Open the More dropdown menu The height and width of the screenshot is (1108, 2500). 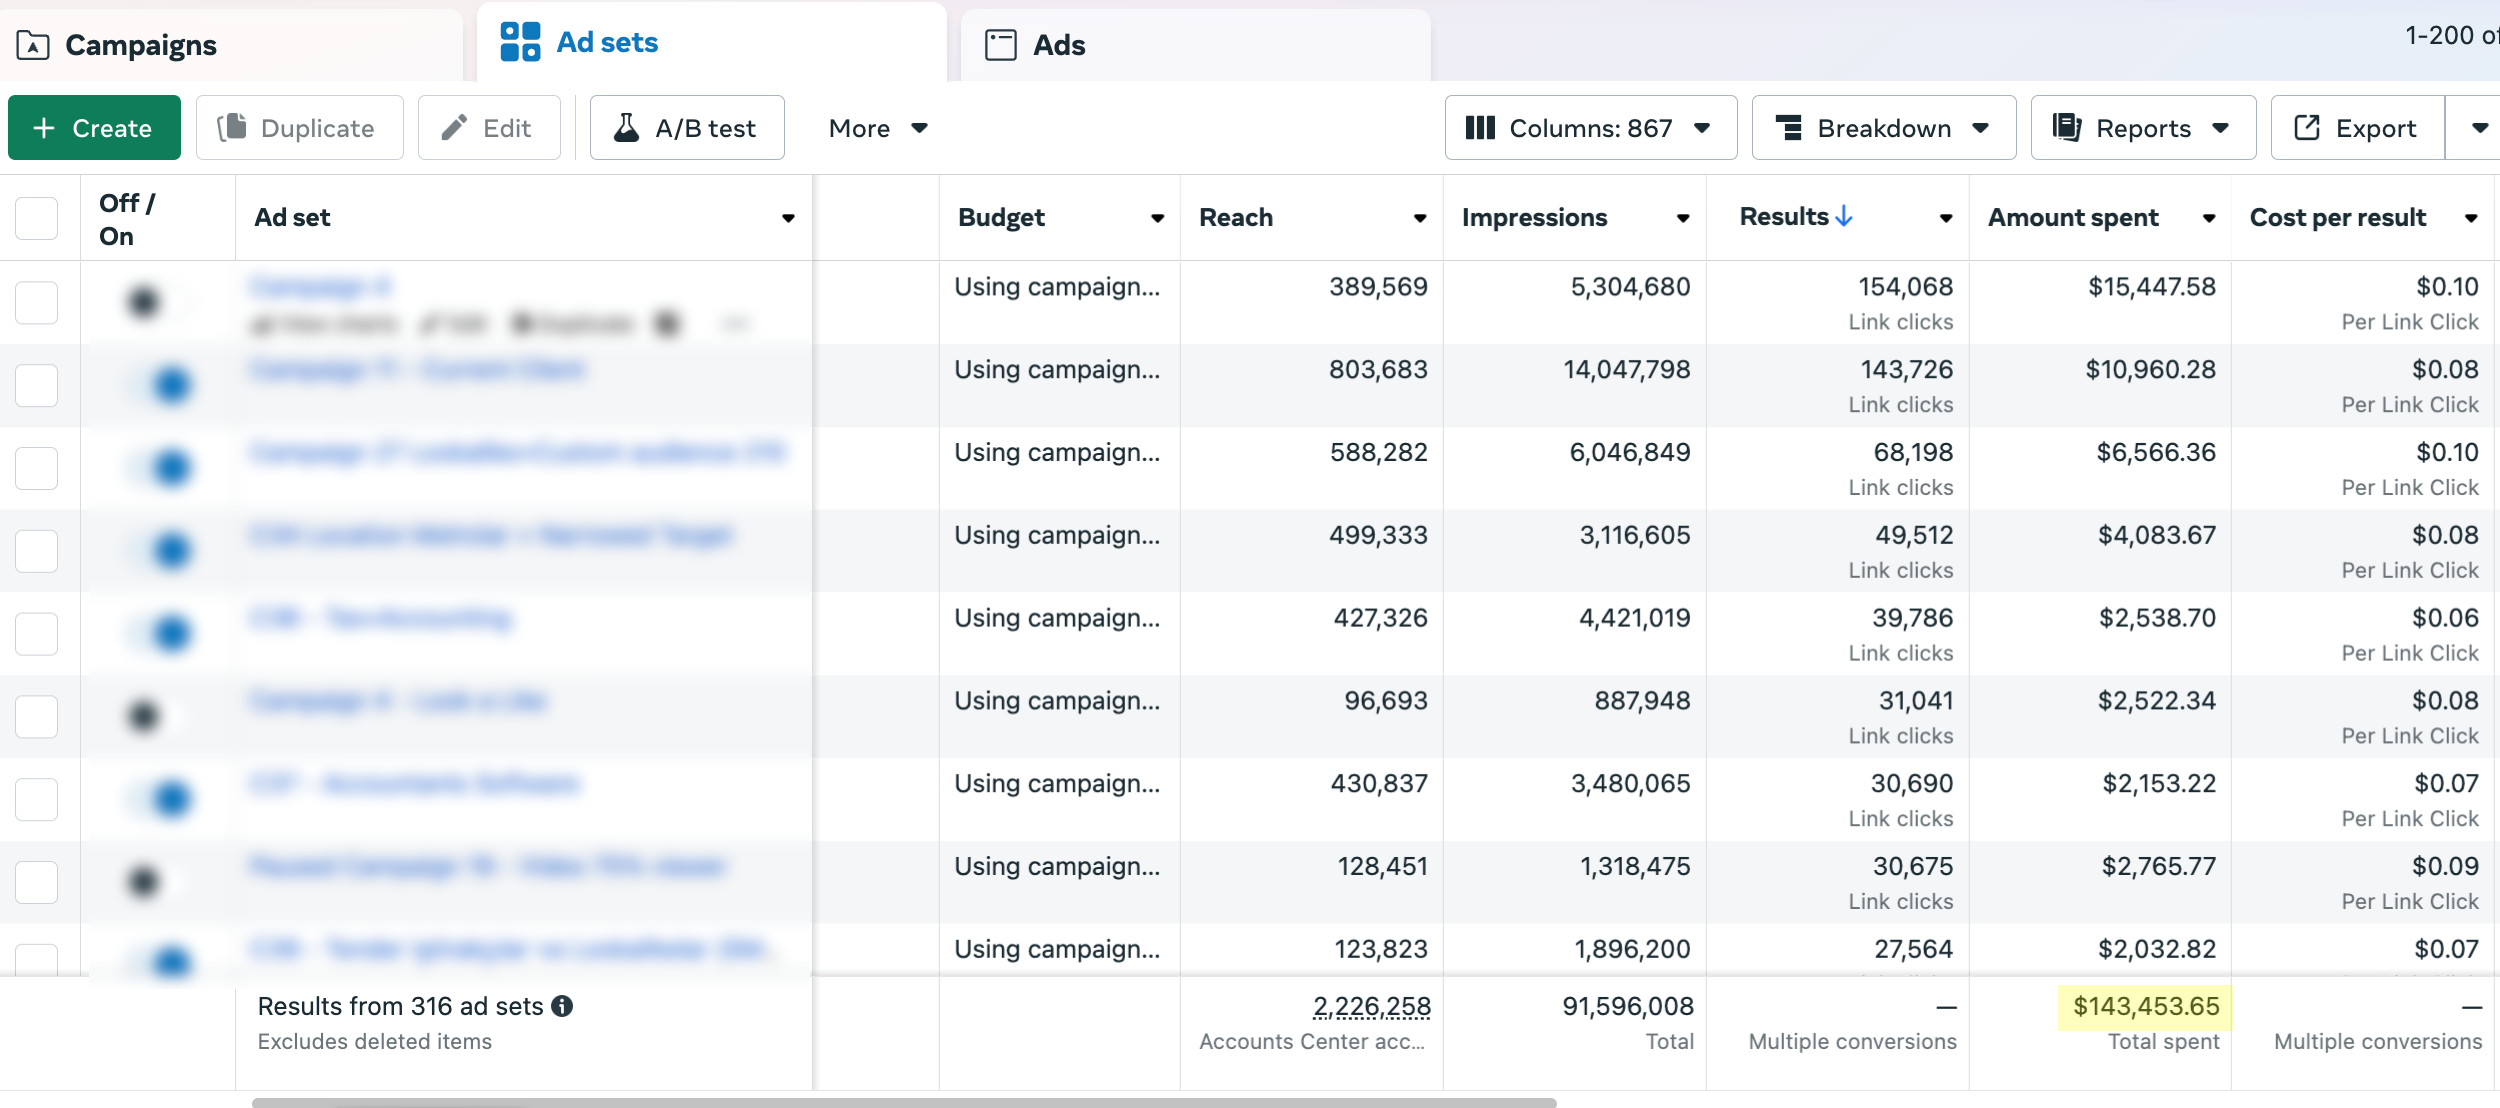pyautogui.click(x=878, y=128)
